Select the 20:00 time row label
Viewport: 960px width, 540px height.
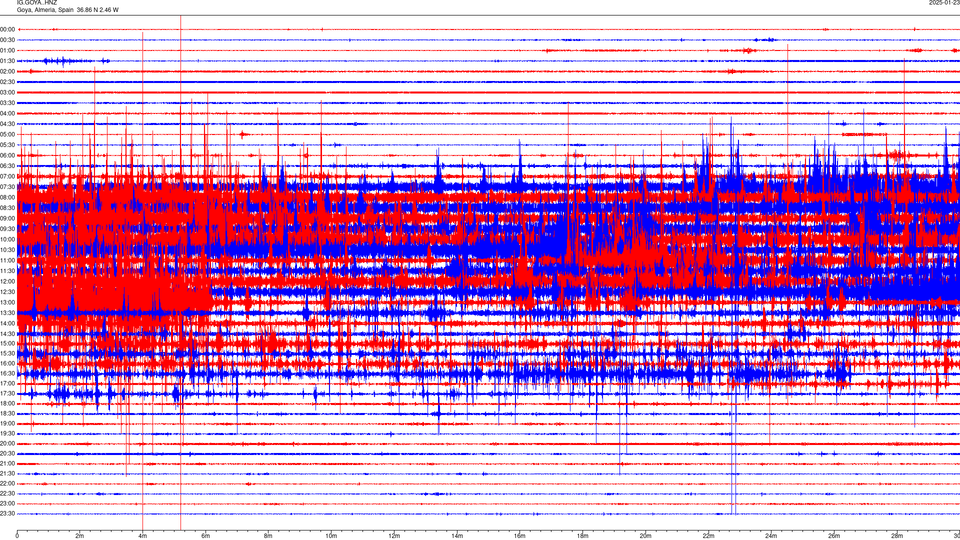click(7, 444)
